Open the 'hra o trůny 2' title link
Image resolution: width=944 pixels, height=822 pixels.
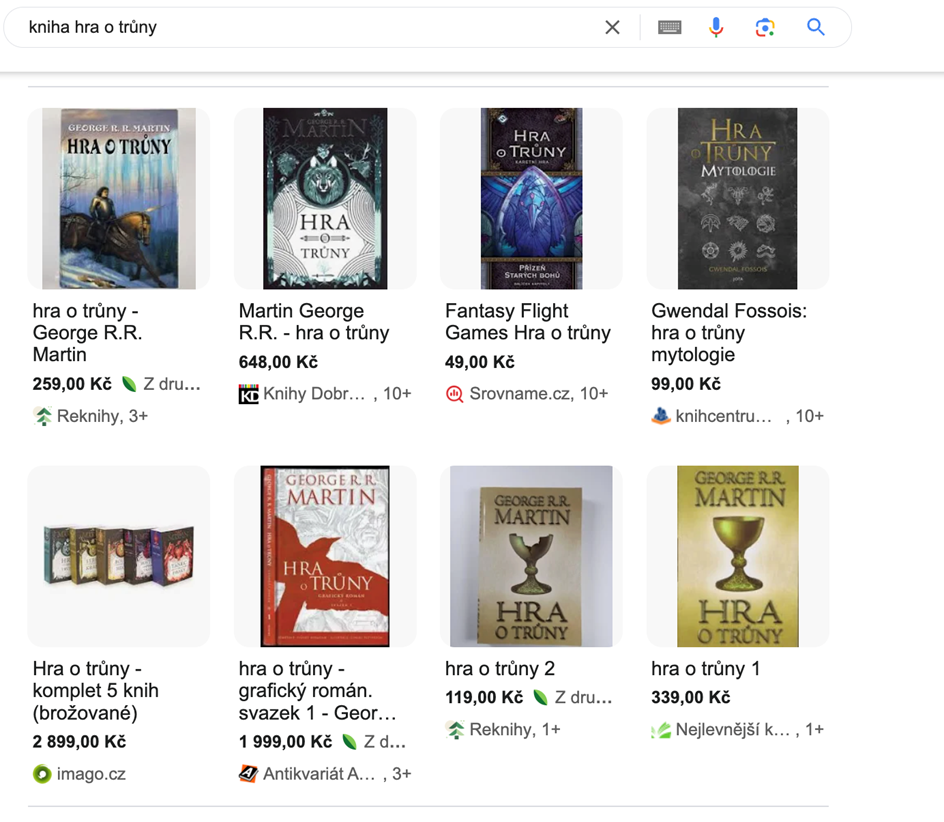click(x=500, y=668)
